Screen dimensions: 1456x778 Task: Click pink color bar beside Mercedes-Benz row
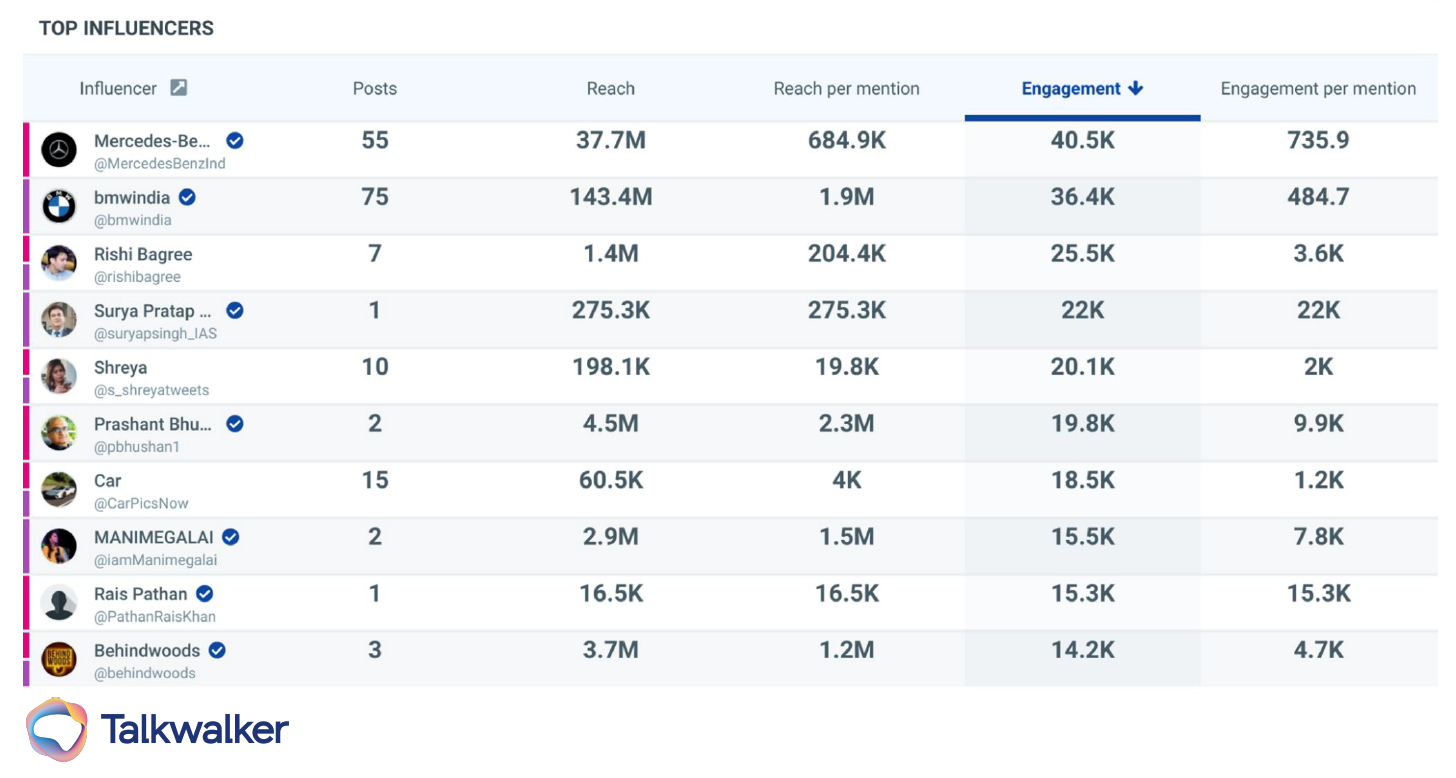tap(26, 150)
